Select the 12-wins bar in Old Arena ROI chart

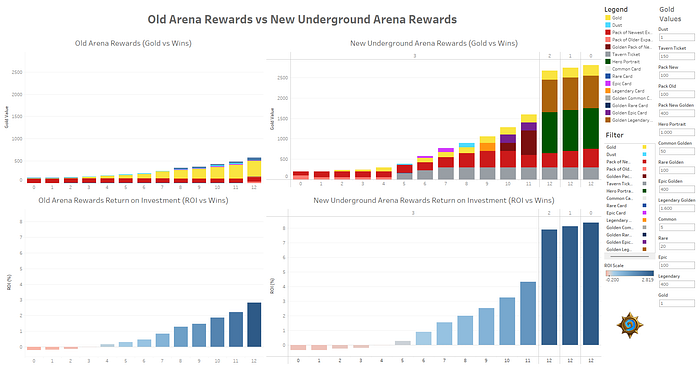254,325
